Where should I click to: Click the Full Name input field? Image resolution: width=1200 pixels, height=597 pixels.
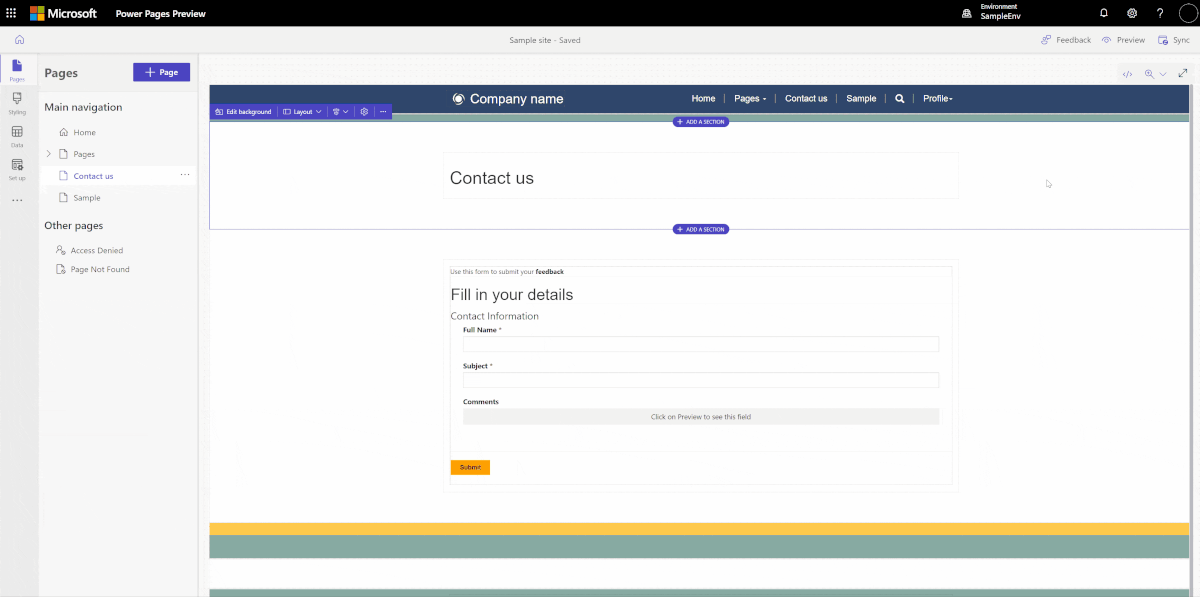click(700, 343)
